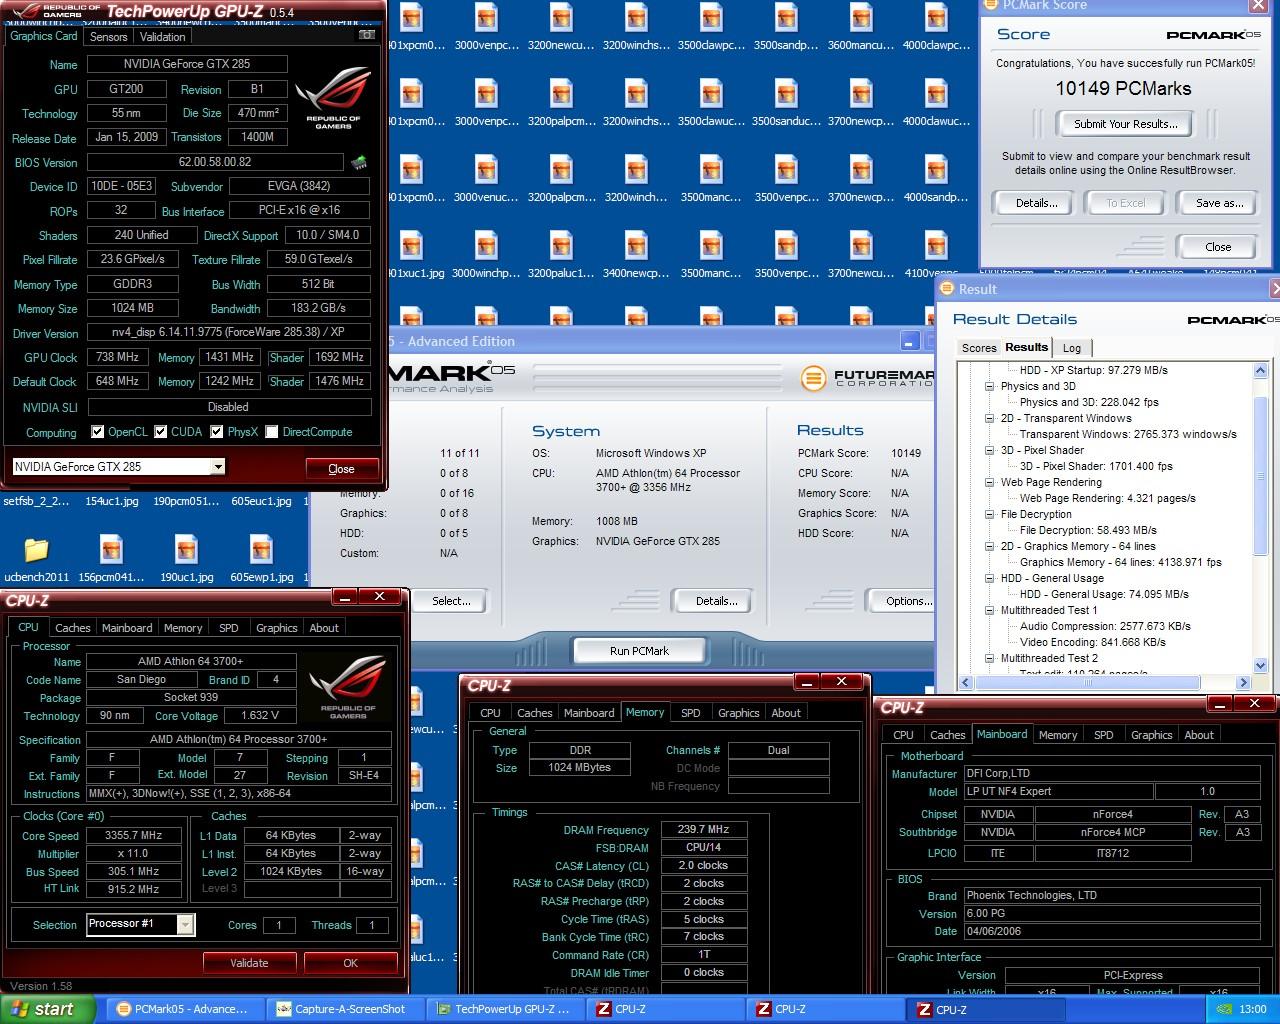Click the Submit Your Results button
Screen dimensions: 1280x1024
pyautogui.click(x=1126, y=124)
